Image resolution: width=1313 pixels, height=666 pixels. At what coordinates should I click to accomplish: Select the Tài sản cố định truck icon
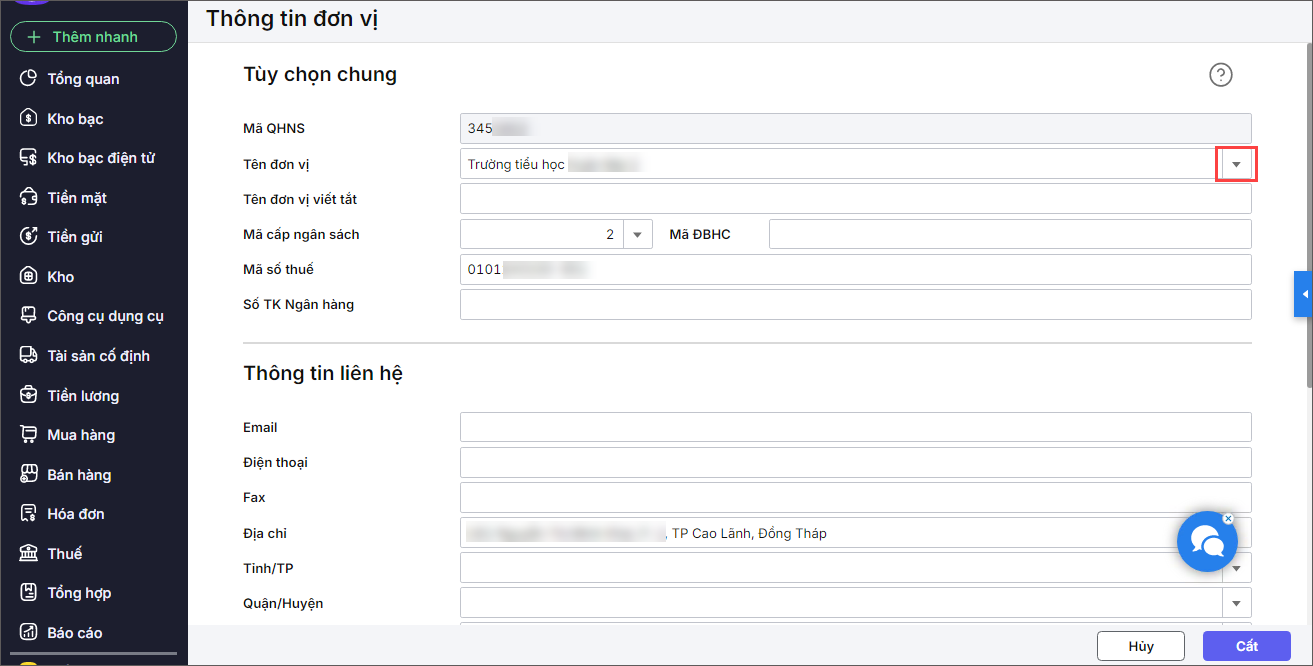pos(28,356)
